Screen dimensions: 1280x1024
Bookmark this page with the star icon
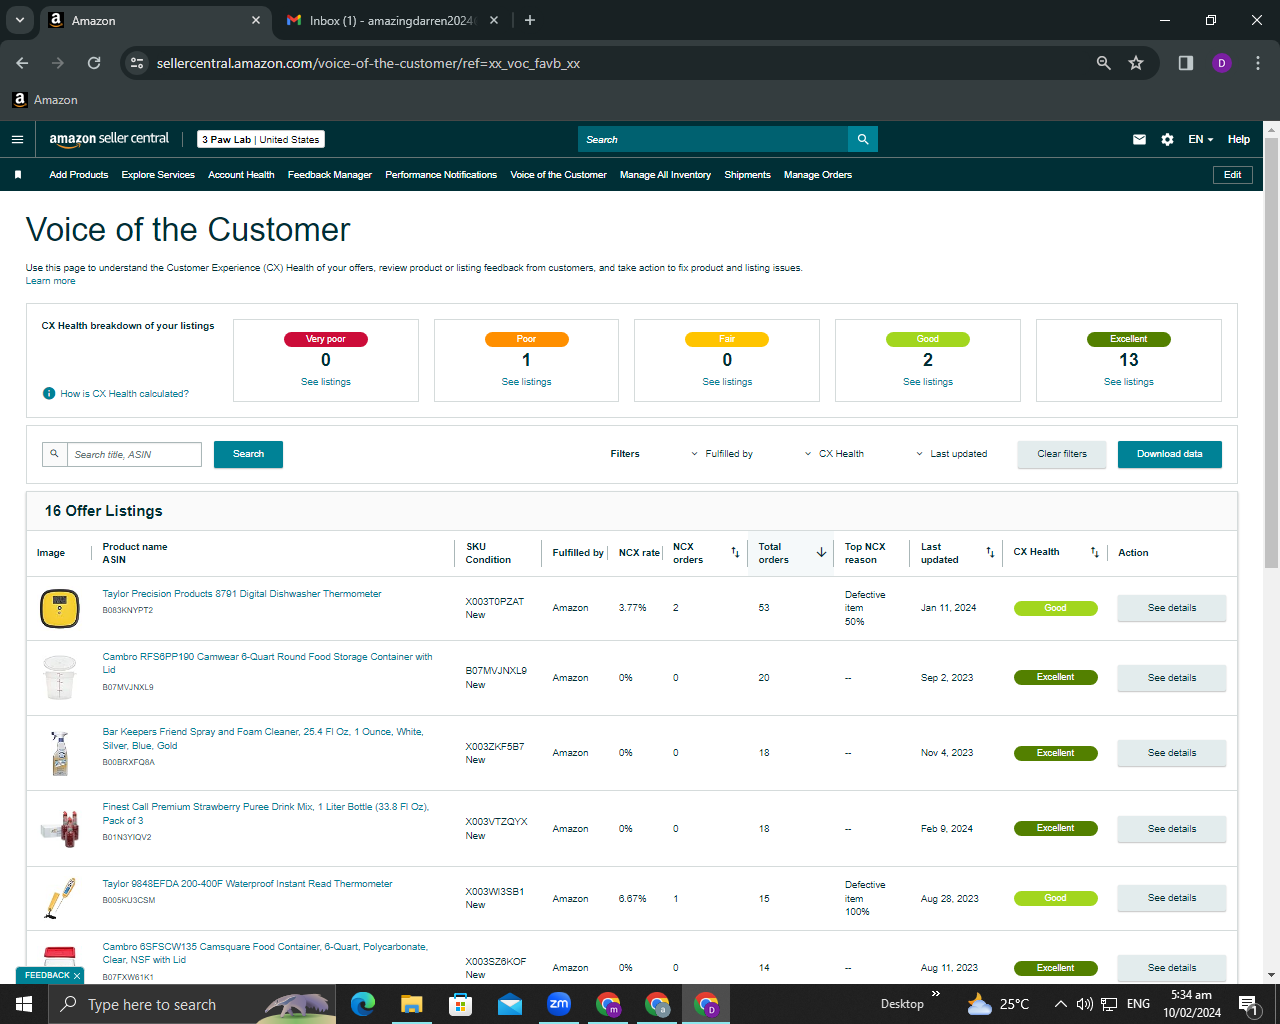click(1136, 63)
